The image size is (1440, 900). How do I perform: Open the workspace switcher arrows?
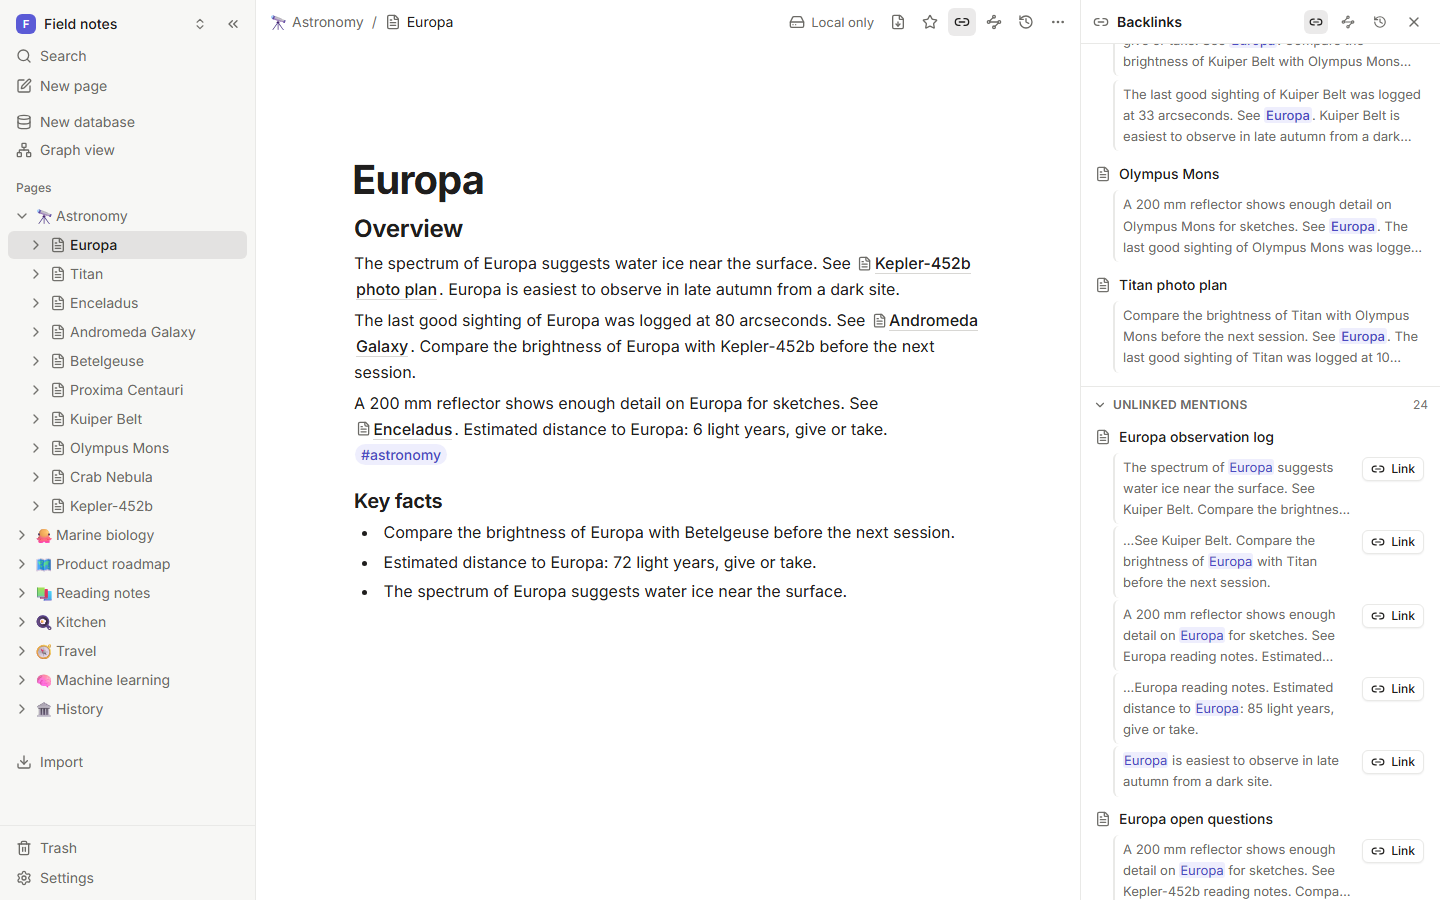200,24
